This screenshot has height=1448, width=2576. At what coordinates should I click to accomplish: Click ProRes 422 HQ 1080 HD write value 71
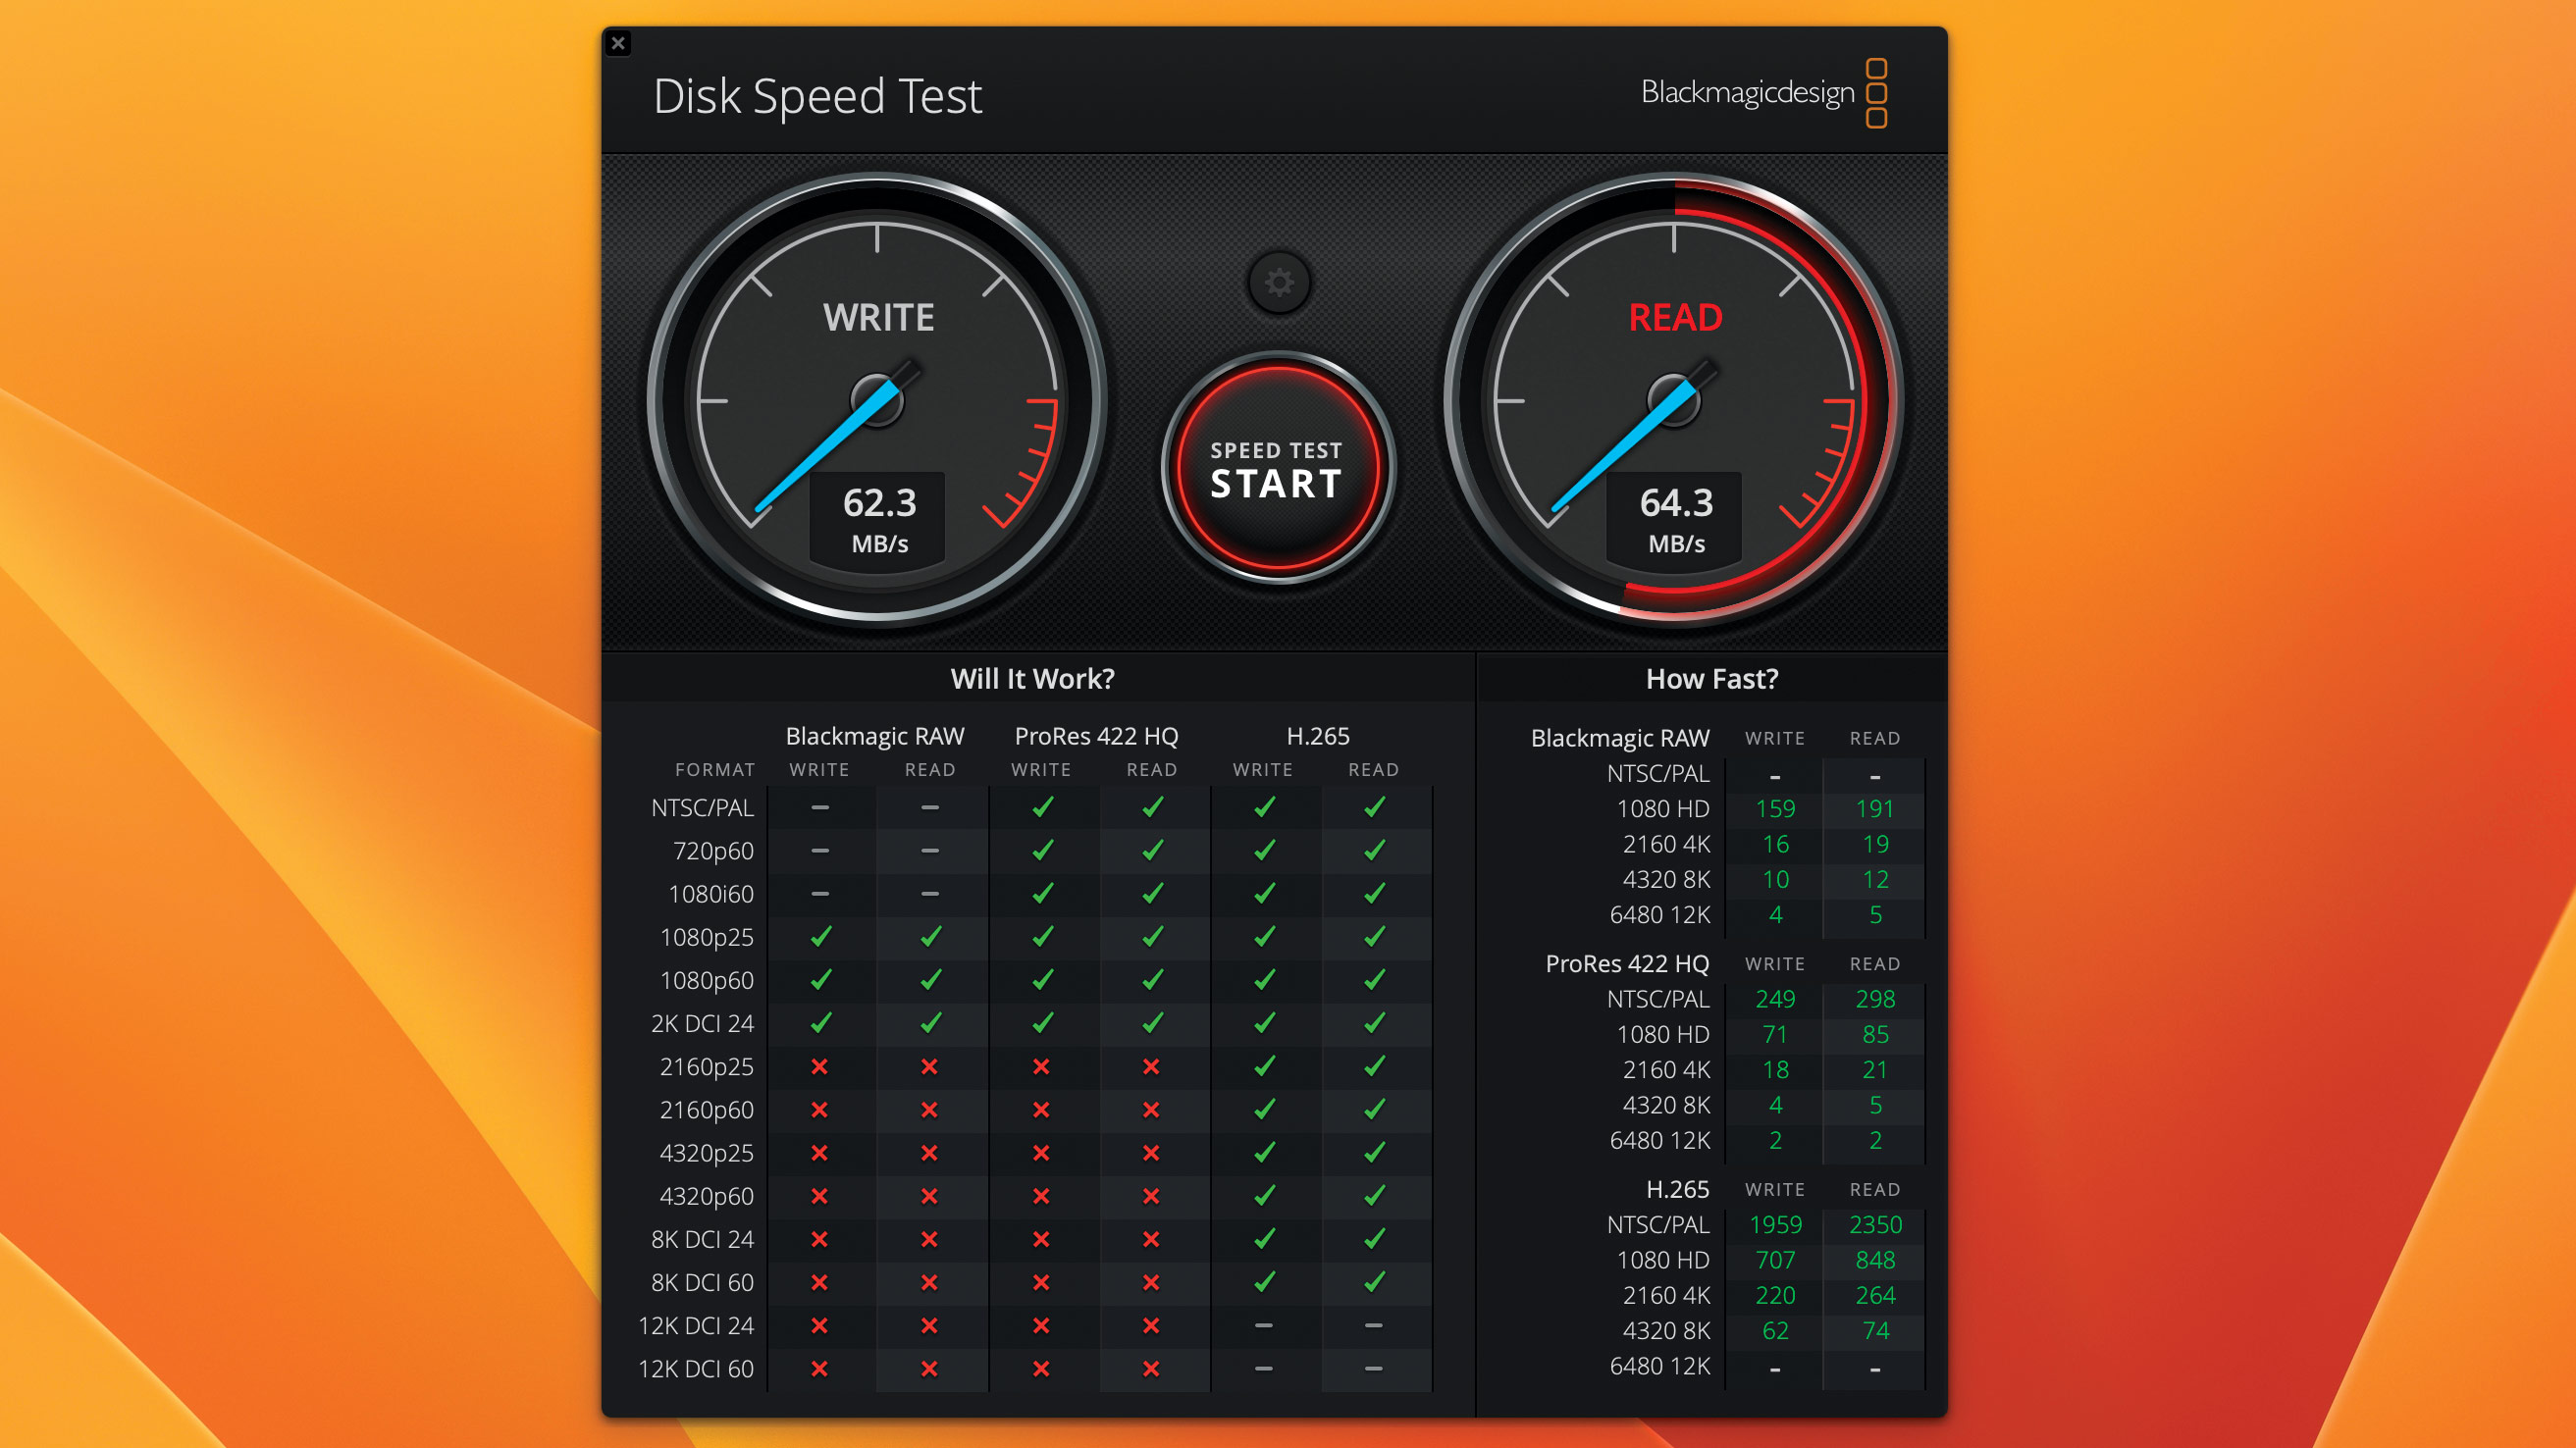tap(1775, 1034)
